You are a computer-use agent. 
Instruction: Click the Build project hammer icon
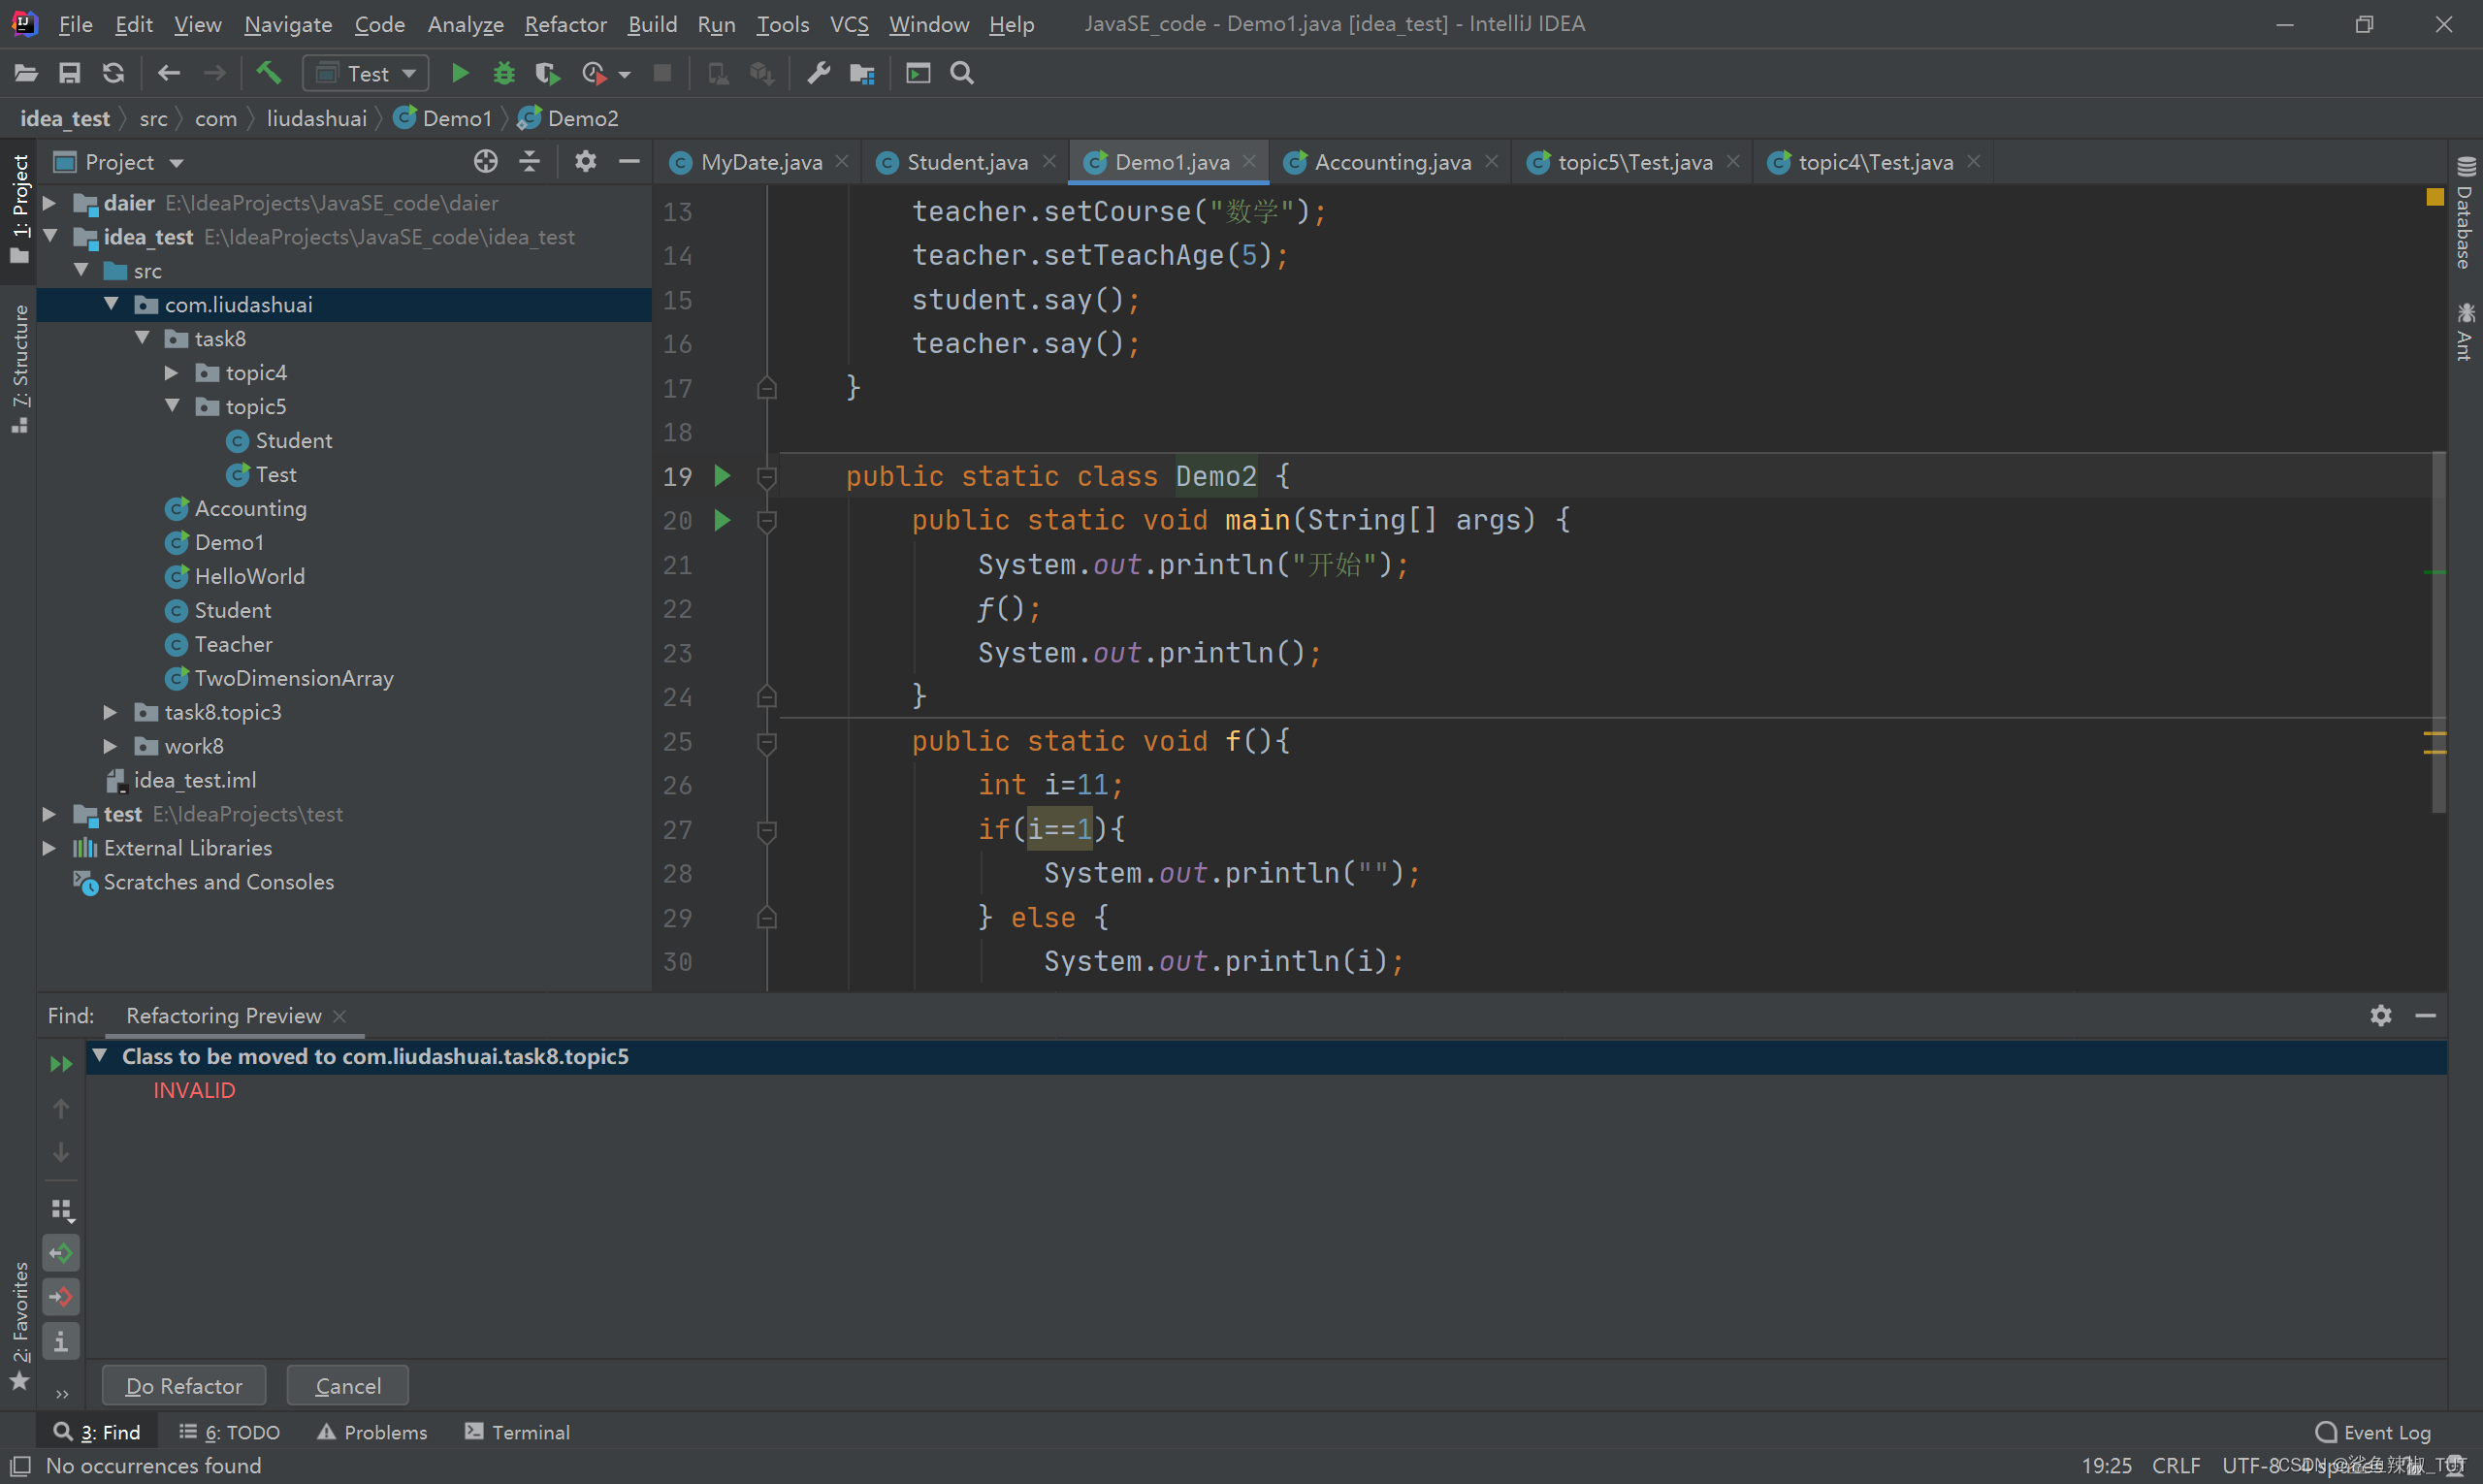[268, 73]
